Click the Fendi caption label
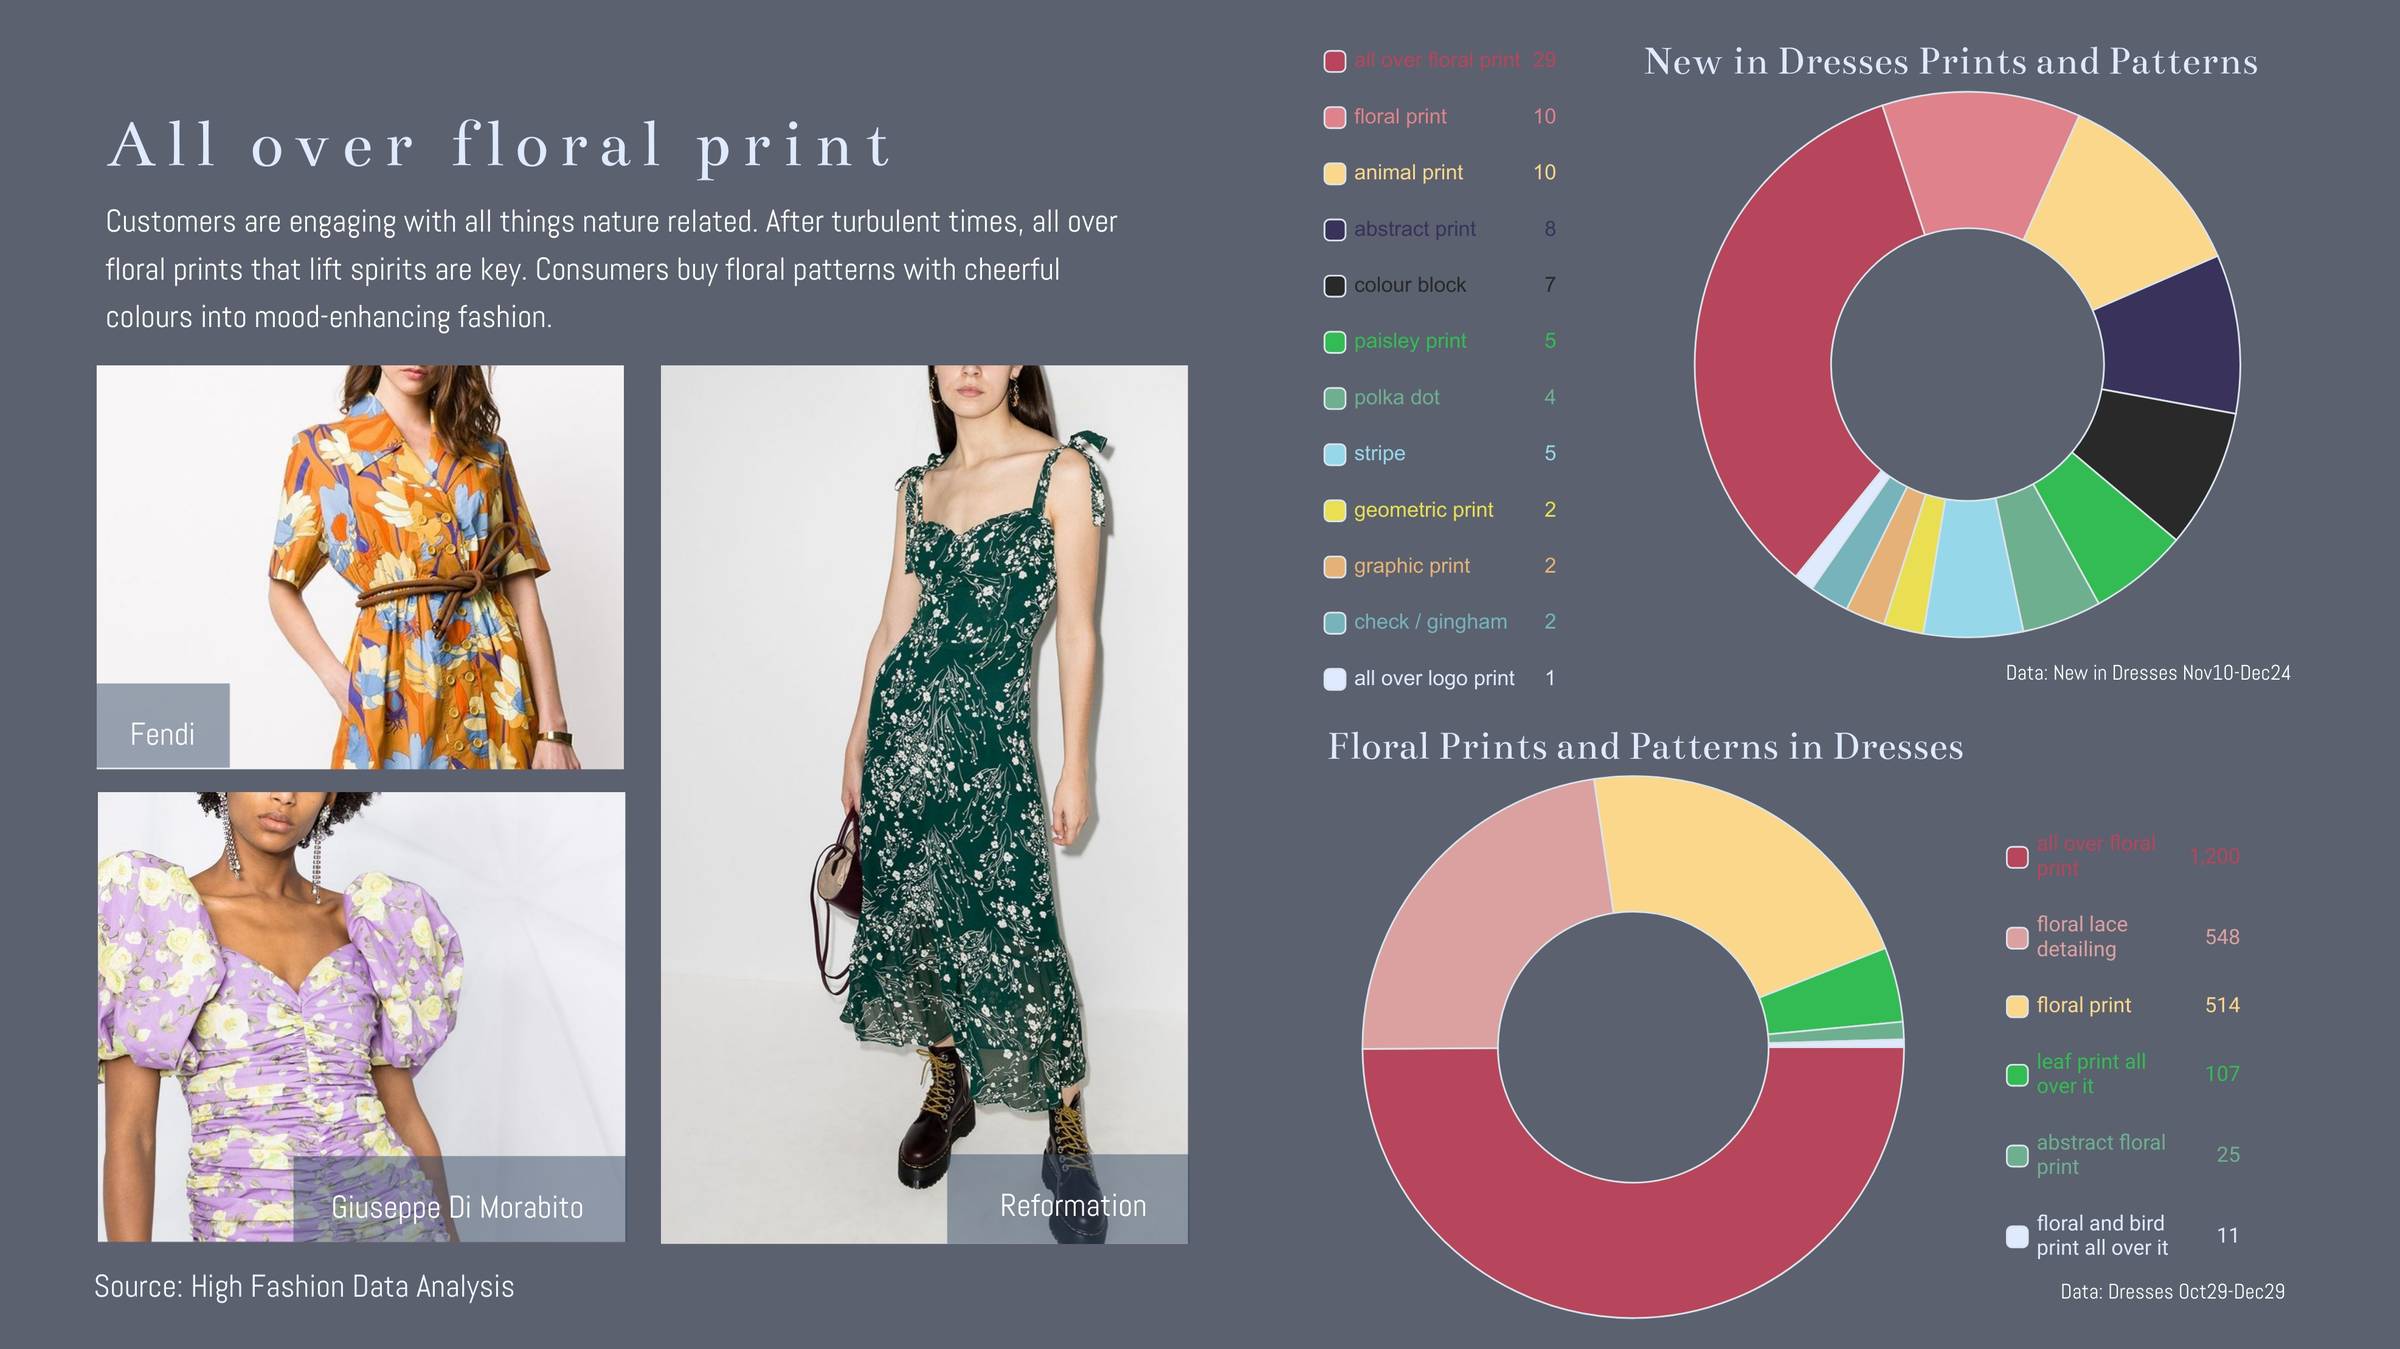The image size is (2400, 1349). 162,734
